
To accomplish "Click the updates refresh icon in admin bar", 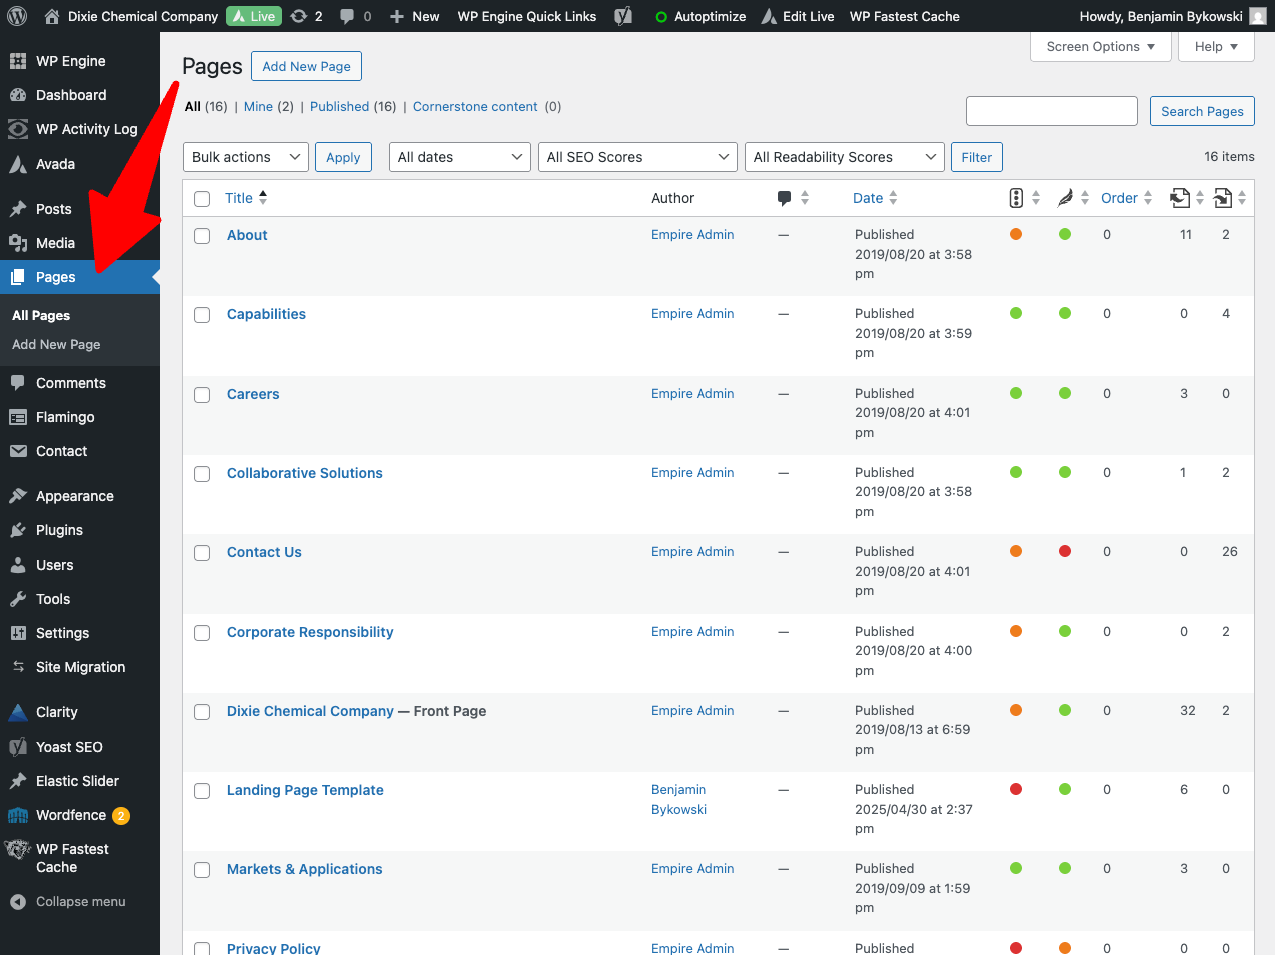I will (x=299, y=16).
